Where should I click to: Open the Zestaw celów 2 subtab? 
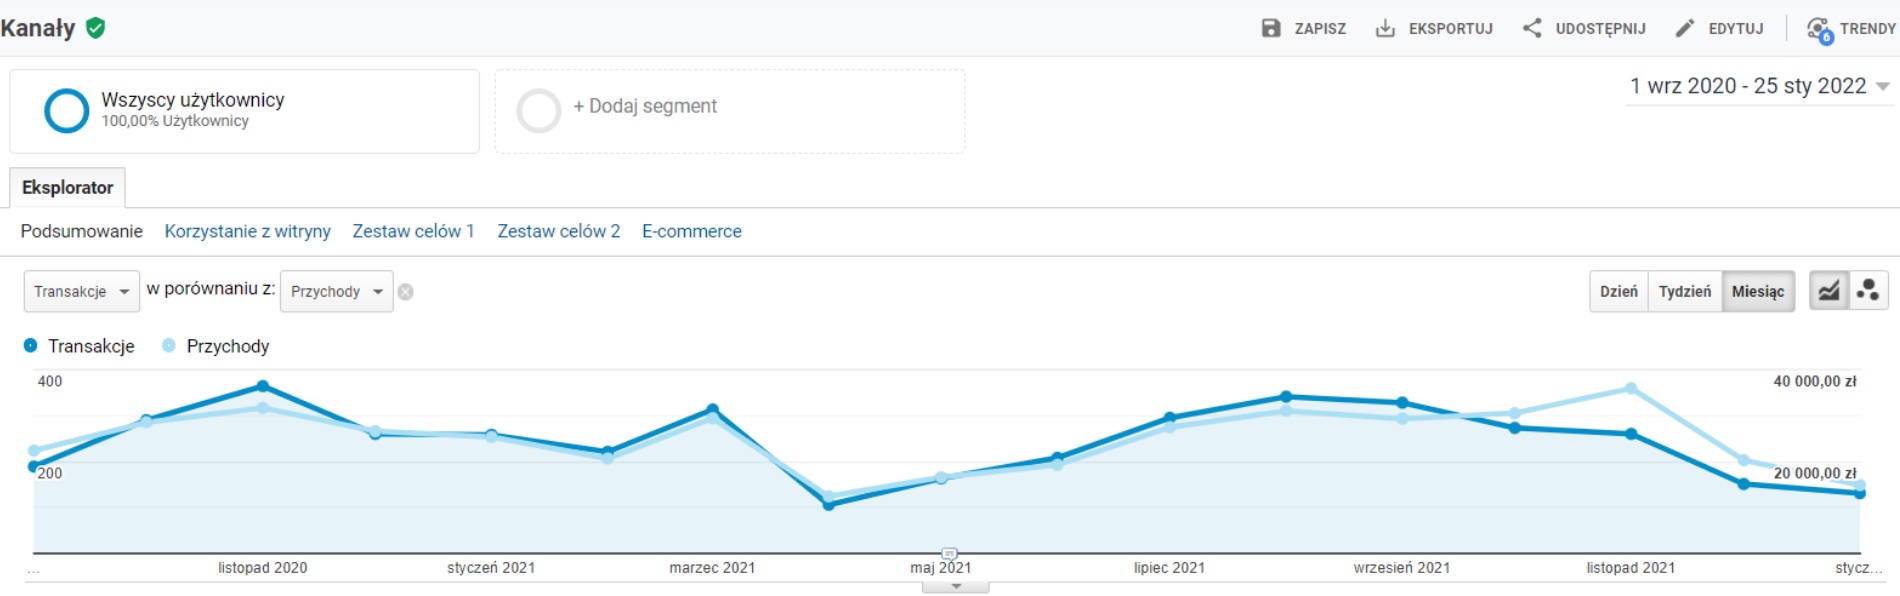559,231
